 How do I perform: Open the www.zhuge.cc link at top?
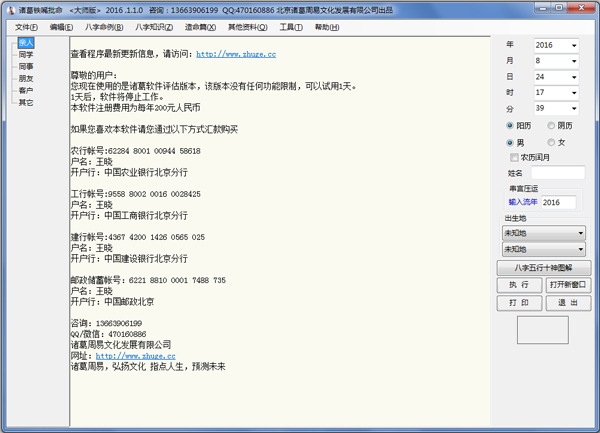click(x=236, y=54)
